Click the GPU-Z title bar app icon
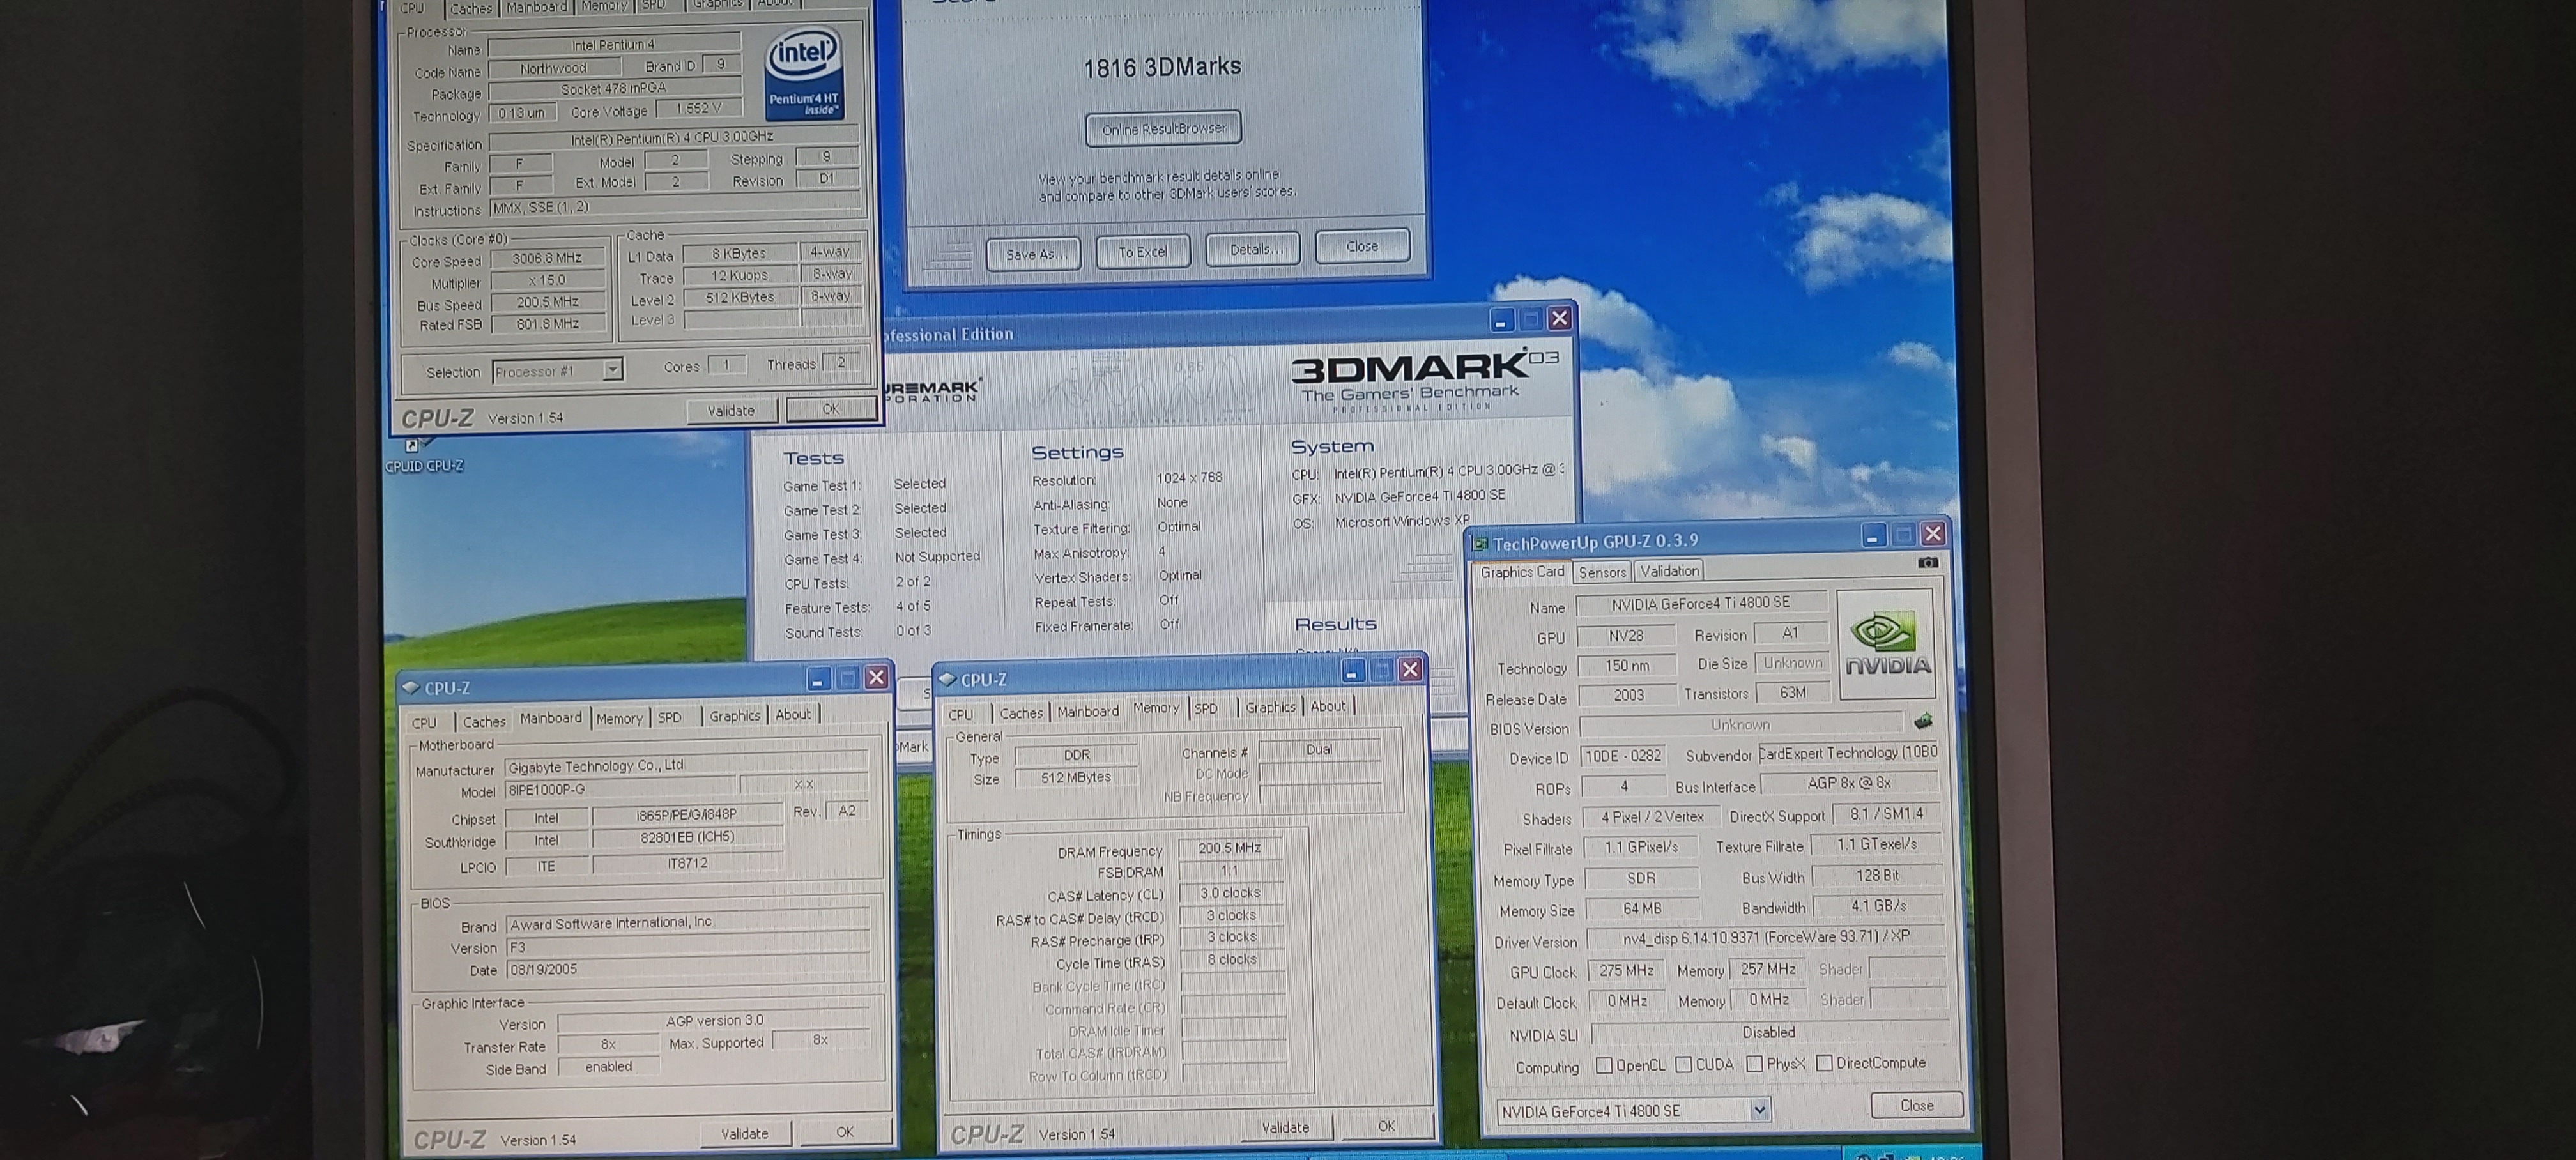The width and height of the screenshot is (2576, 1160). [x=1479, y=544]
